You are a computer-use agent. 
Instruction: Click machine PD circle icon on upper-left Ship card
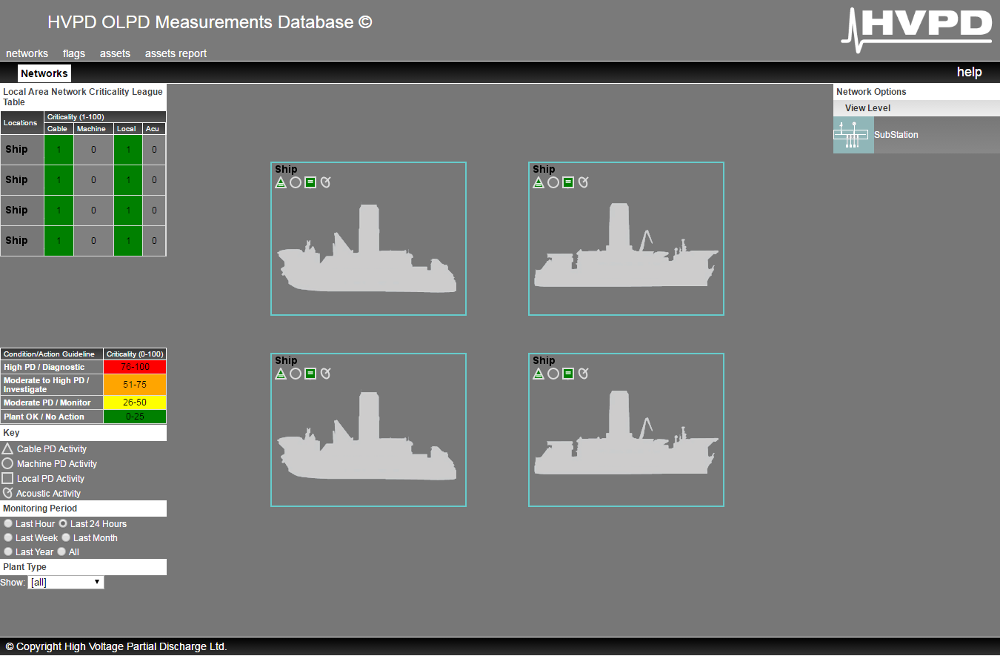[295, 182]
